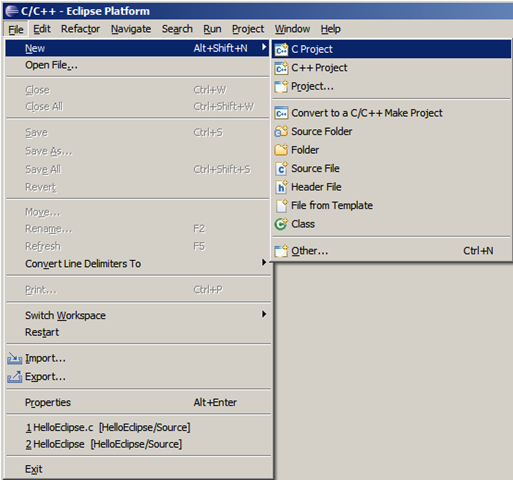The width and height of the screenshot is (513, 480).
Task: Click the Header File 'h' icon
Action: click(x=281, y=187)
